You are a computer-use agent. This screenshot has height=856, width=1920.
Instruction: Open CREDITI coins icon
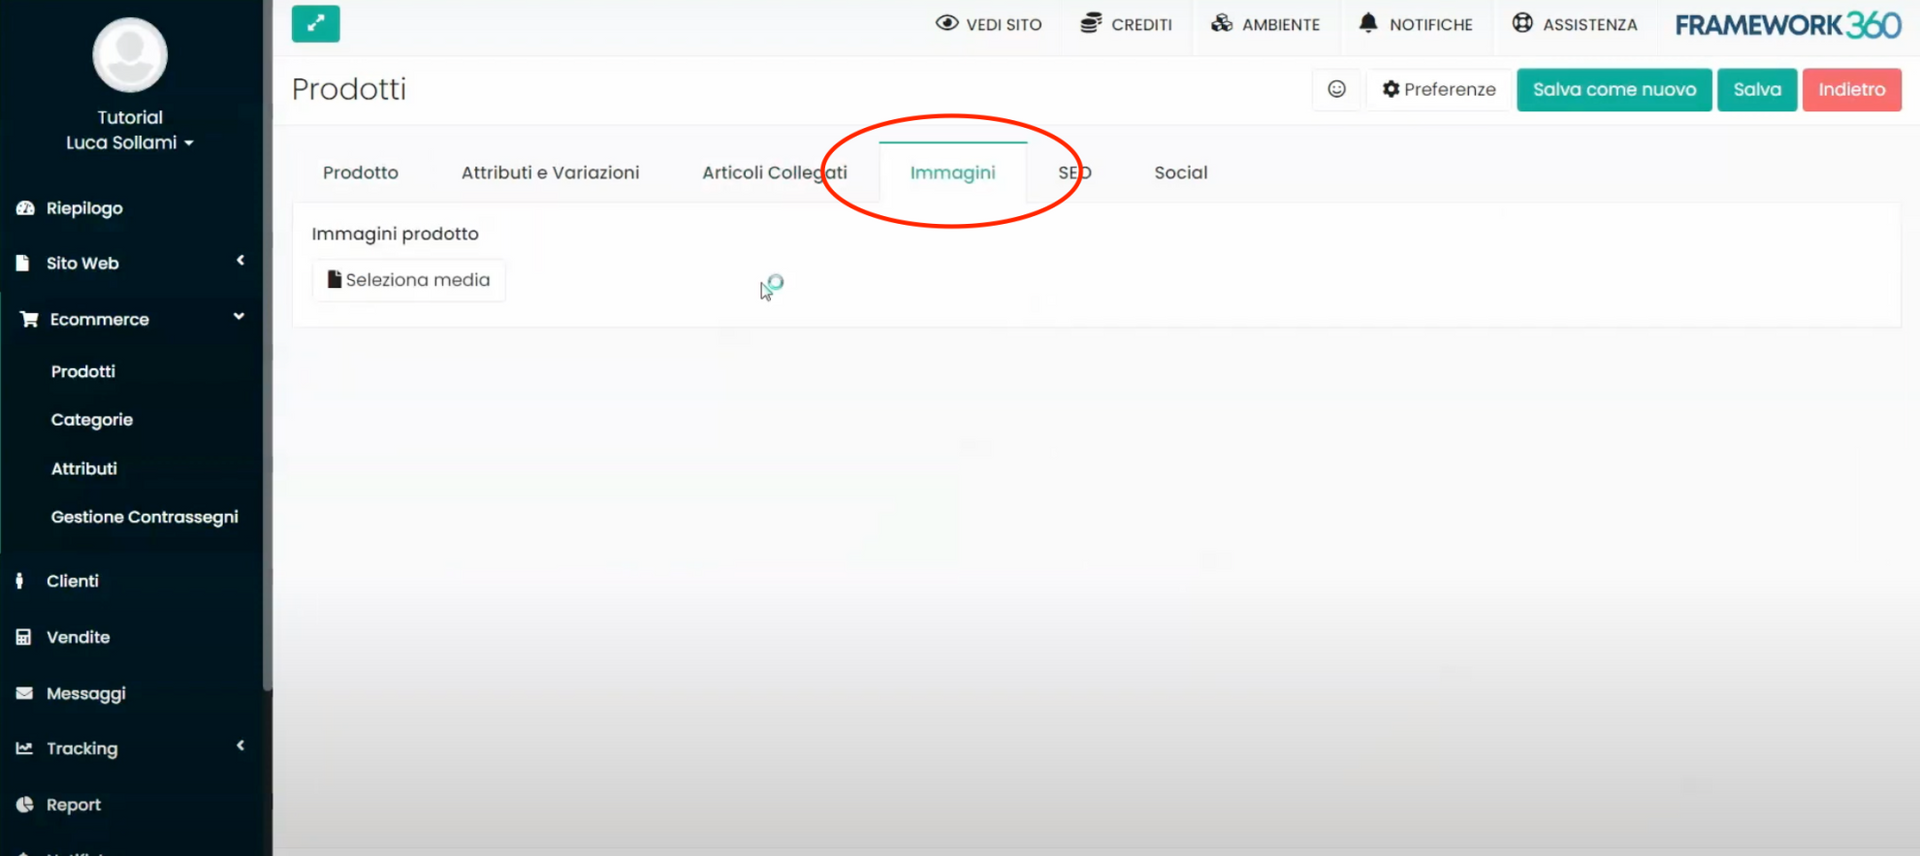1091,23
